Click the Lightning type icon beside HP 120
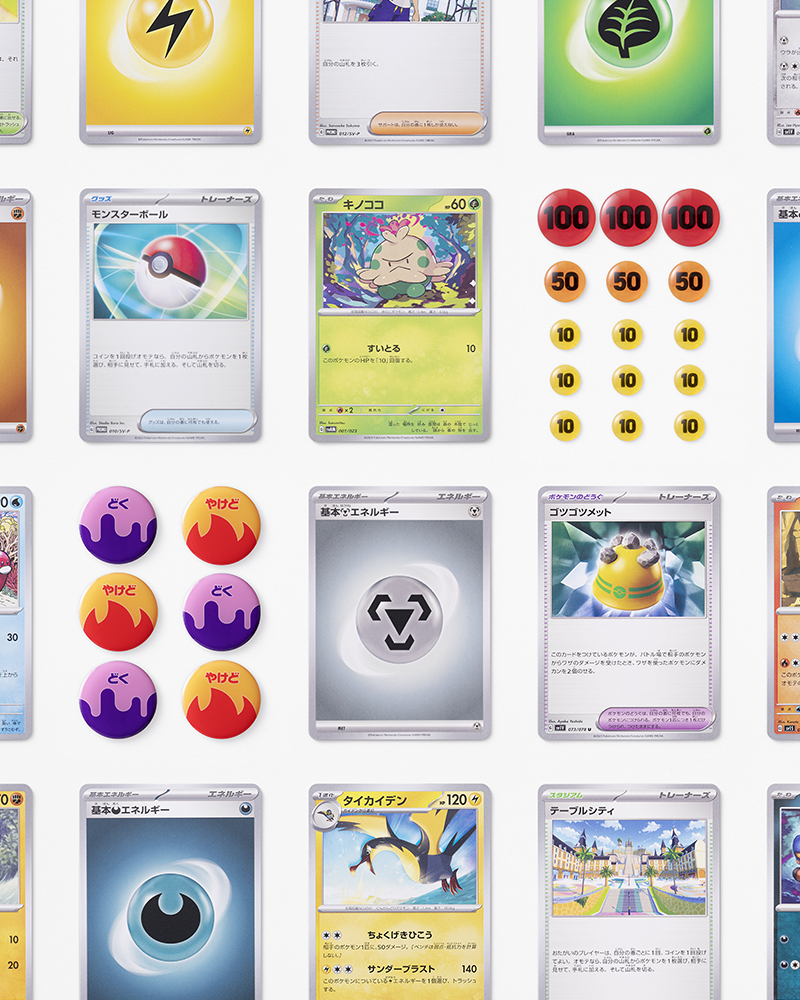This screenshot has height=1000, width=800. point(475,800)
